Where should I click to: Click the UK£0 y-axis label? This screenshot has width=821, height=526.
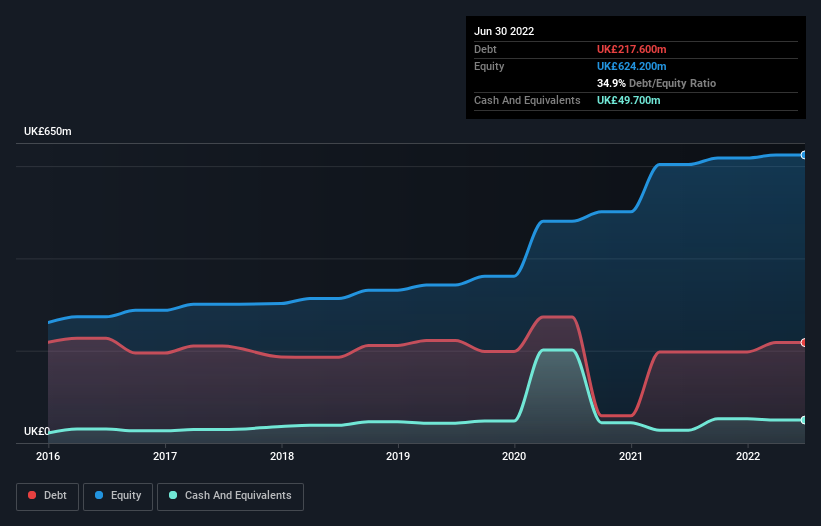[x=37, y=431]
